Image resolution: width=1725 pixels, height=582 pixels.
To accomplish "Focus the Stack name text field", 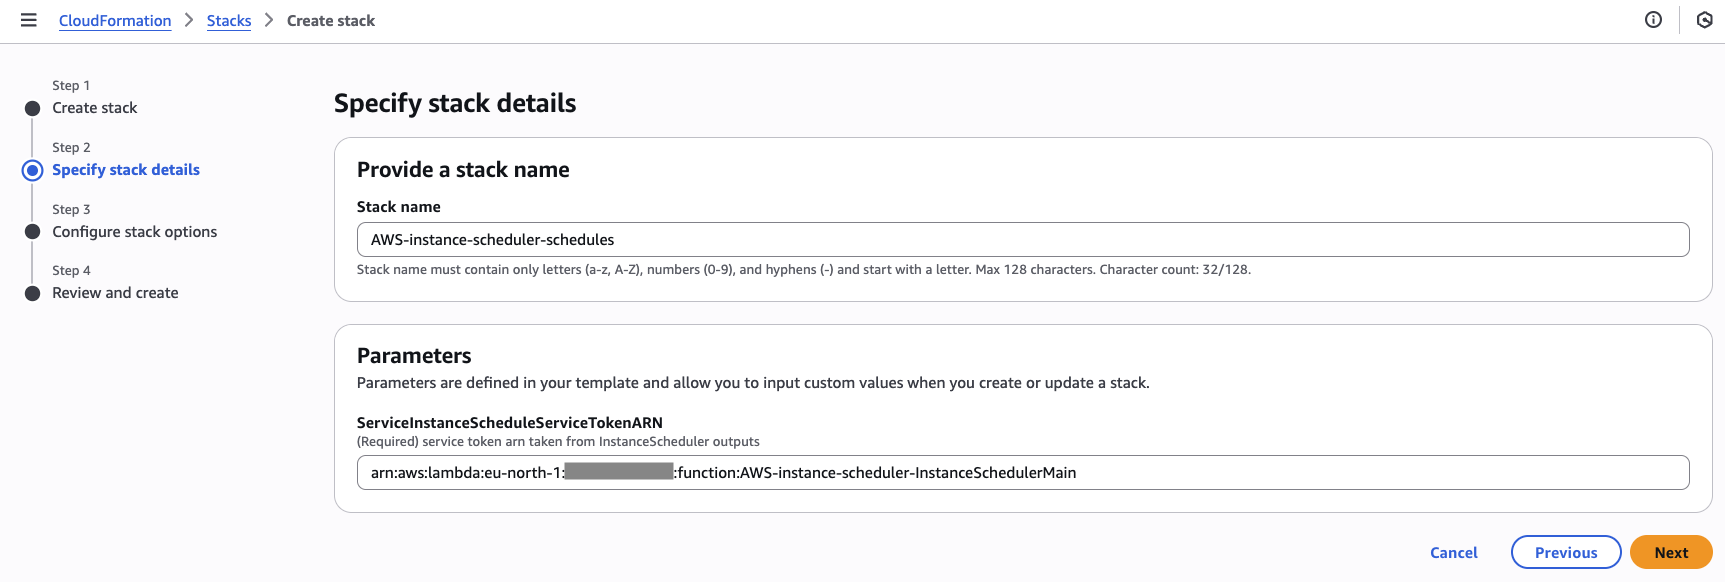I will coord(1023,240).
